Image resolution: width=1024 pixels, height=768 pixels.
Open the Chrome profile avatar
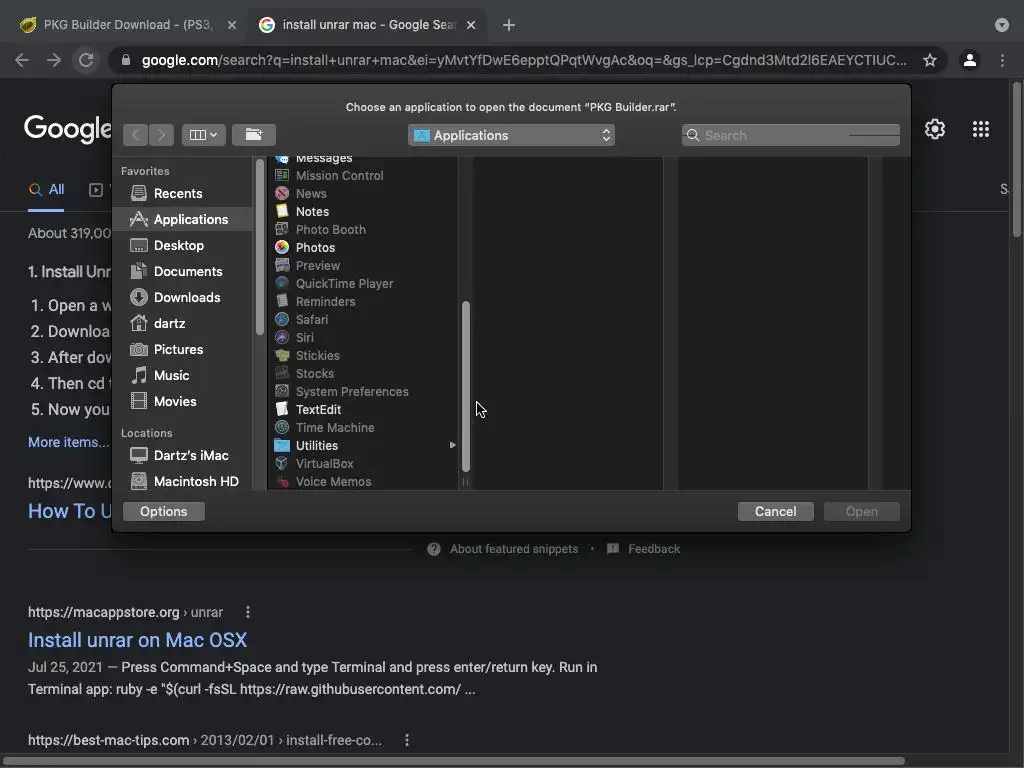click(970, 60)
